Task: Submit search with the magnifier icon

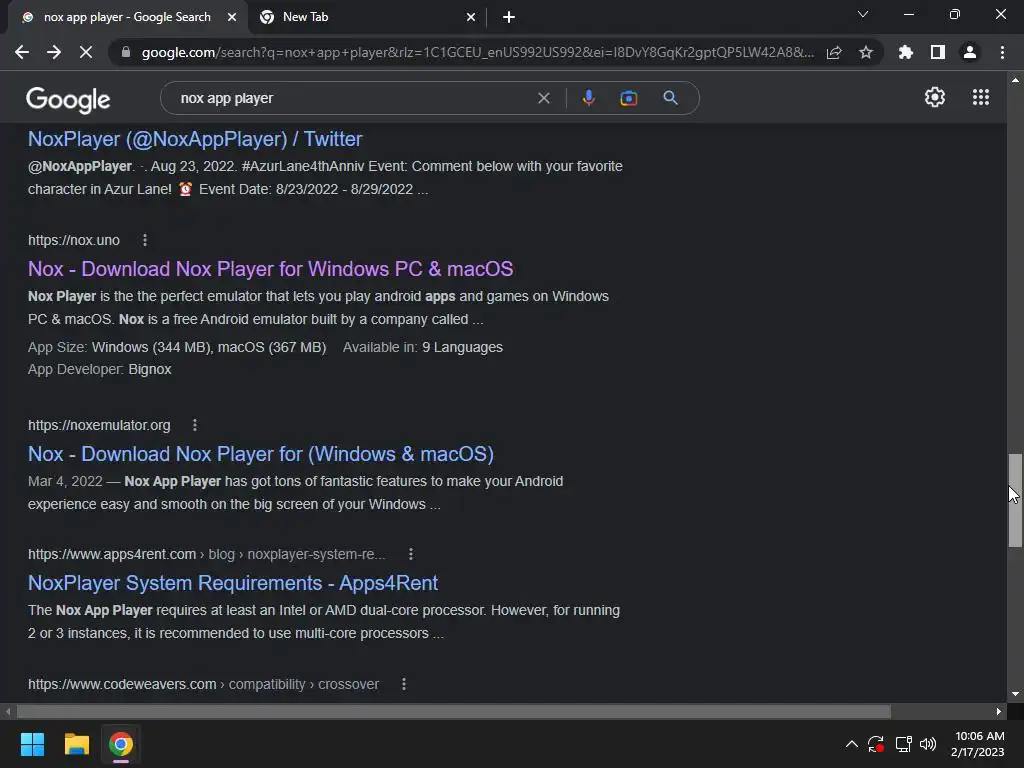Action: (670, 98)
